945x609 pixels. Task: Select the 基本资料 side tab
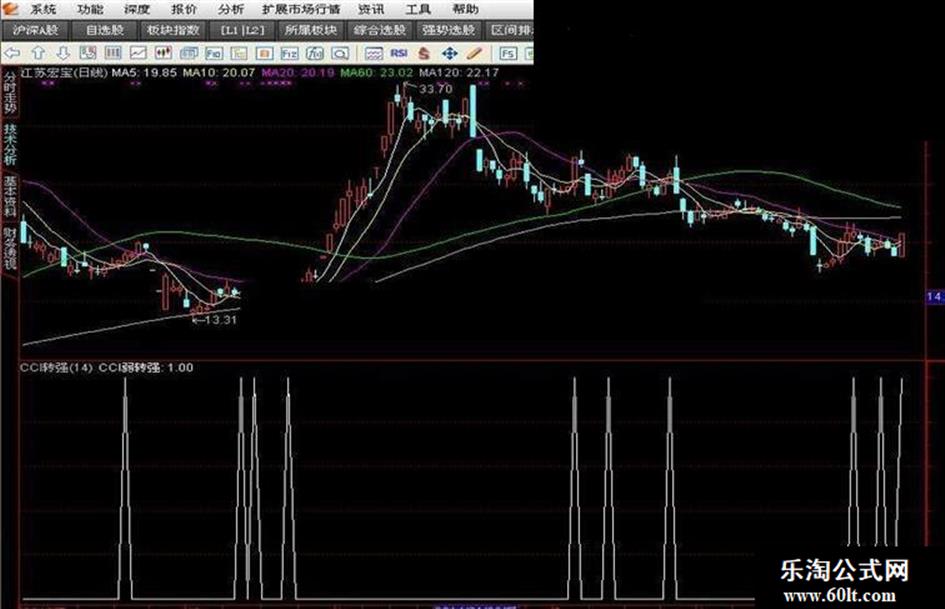10,197
